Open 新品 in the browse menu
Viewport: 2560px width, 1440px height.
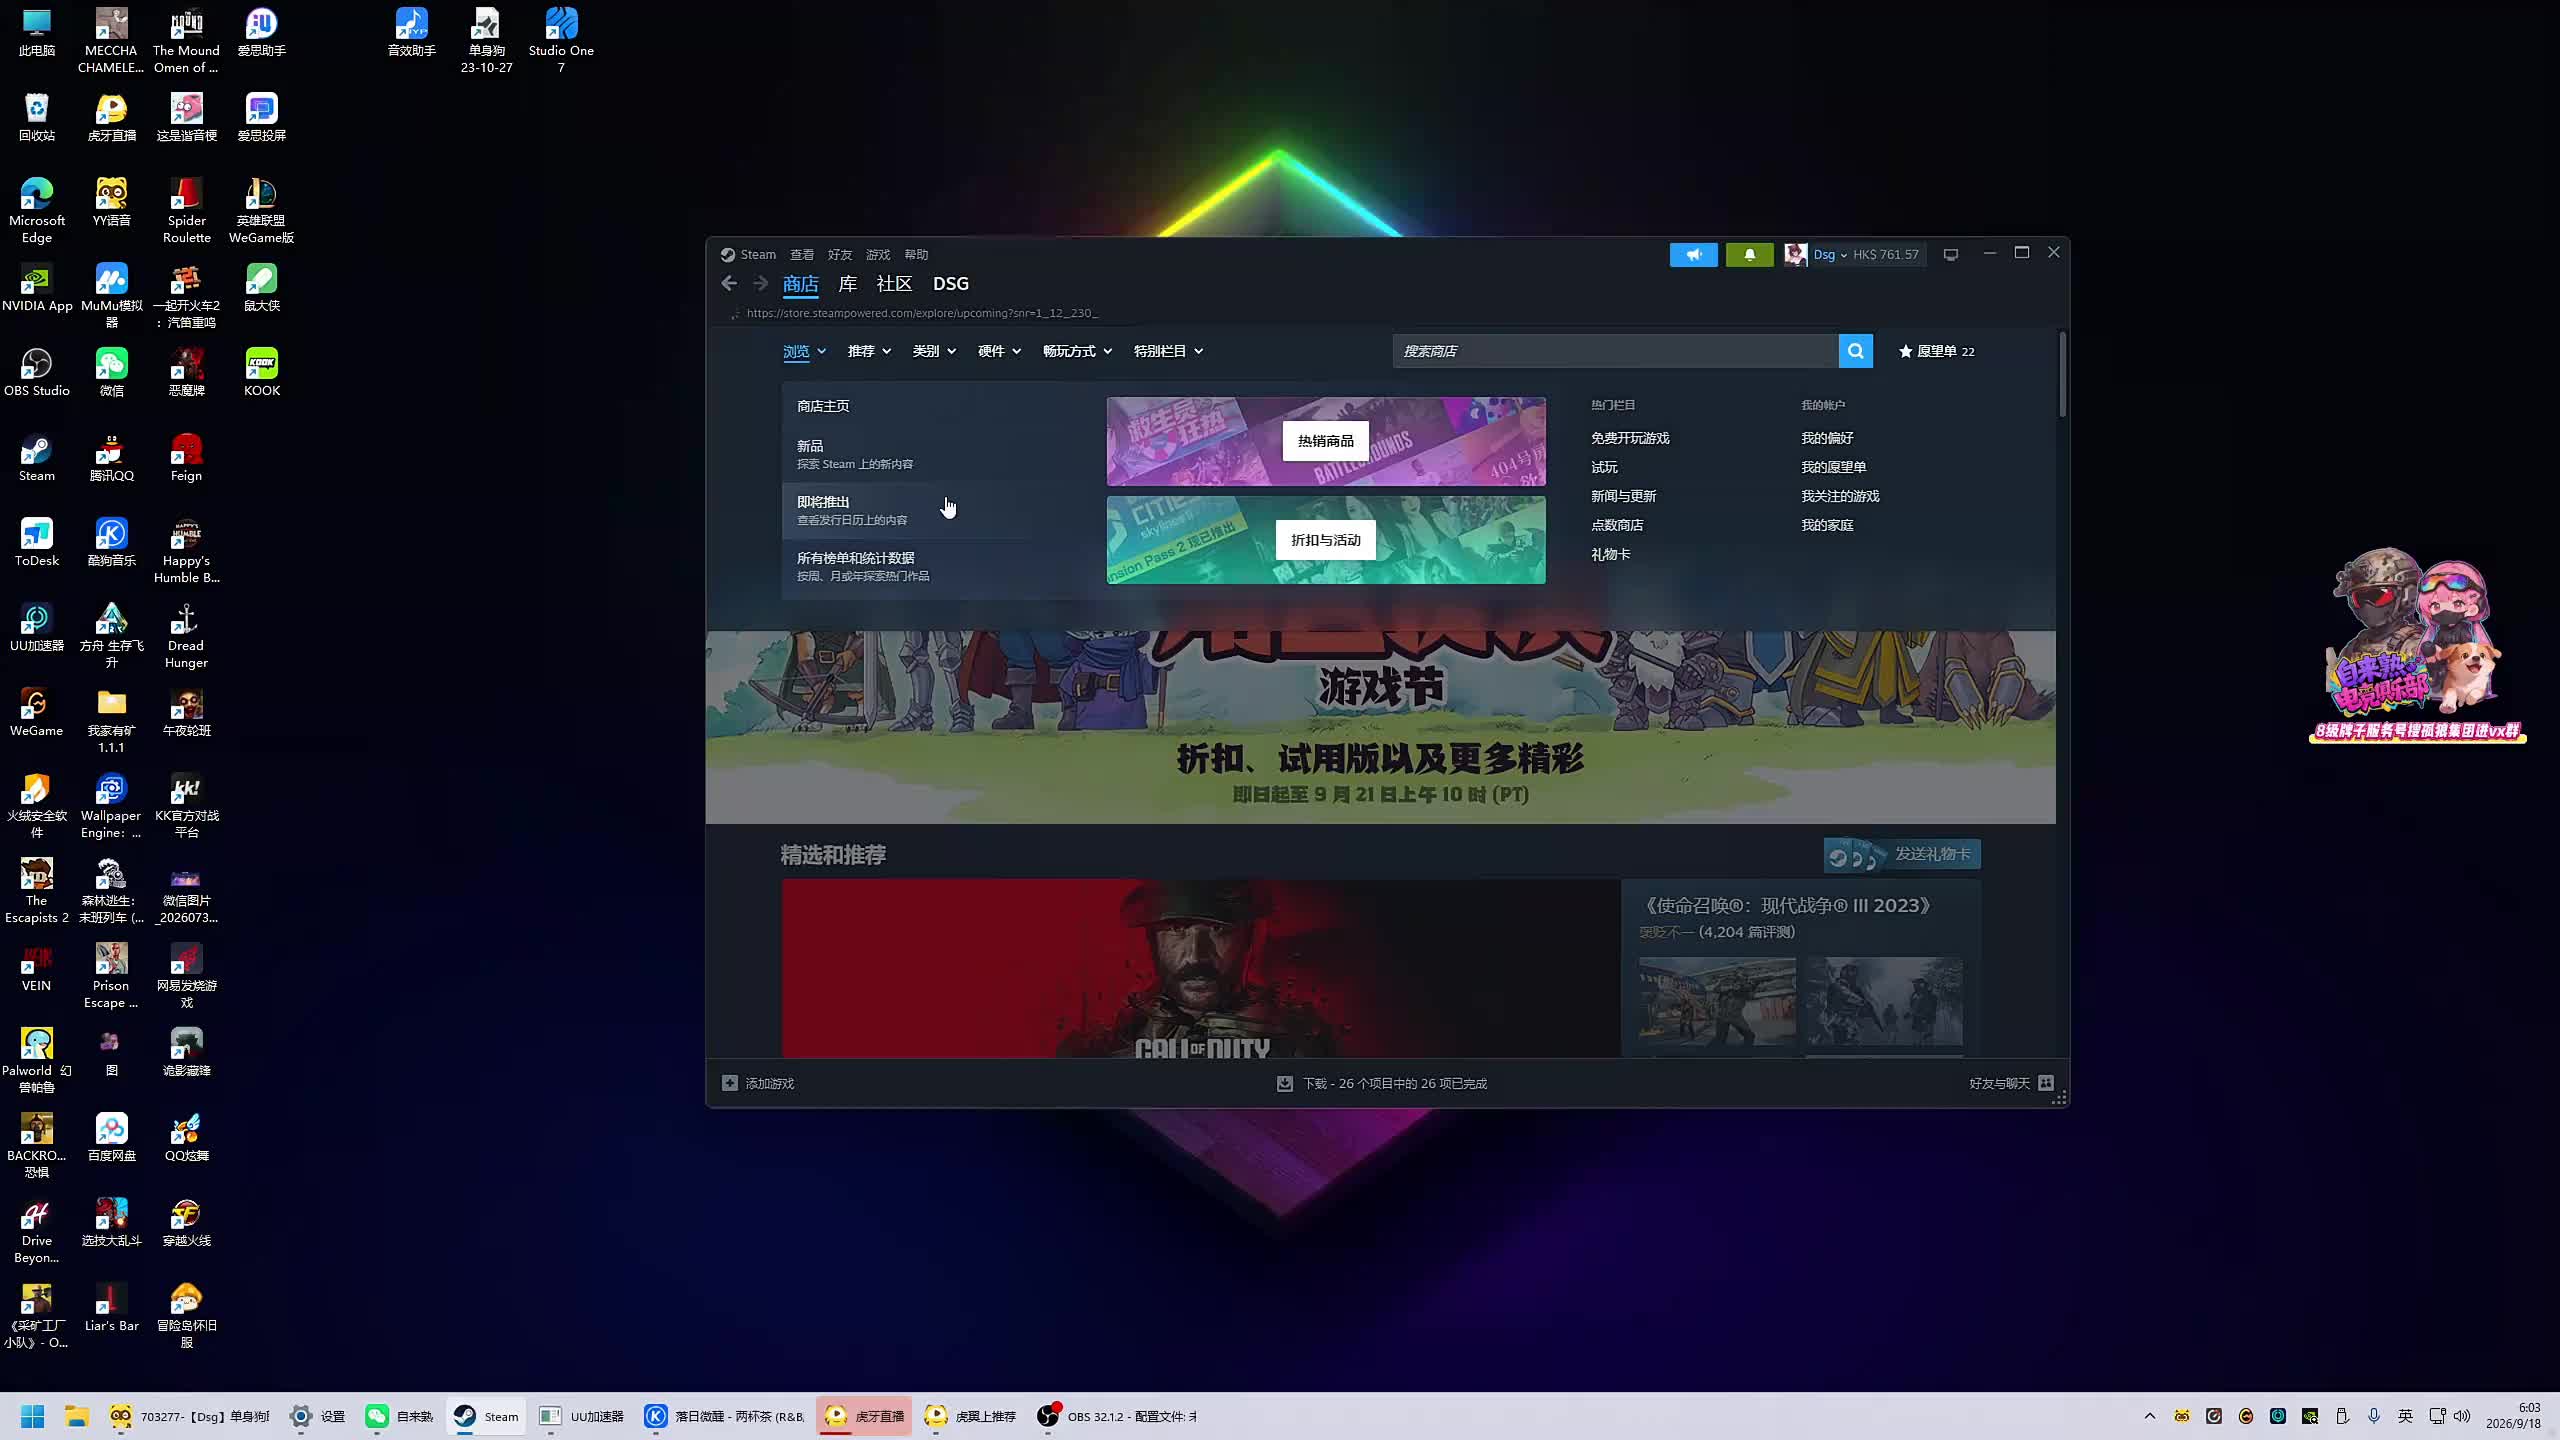937,454
